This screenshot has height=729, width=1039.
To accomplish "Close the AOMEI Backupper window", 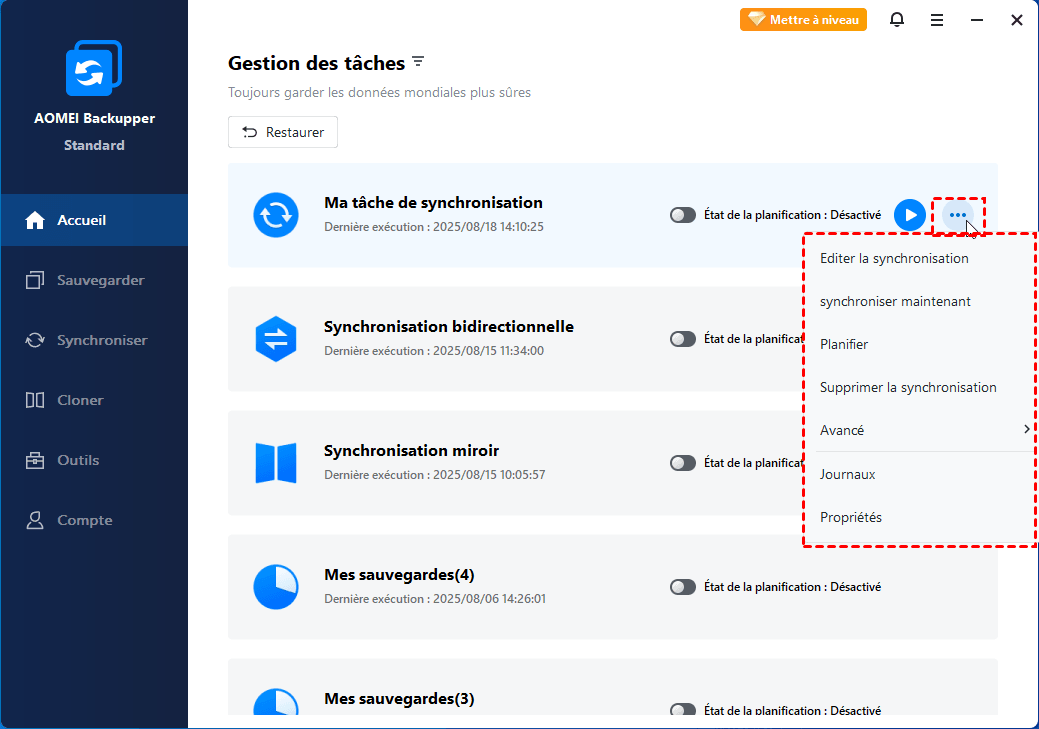I will pos(1016,21).
